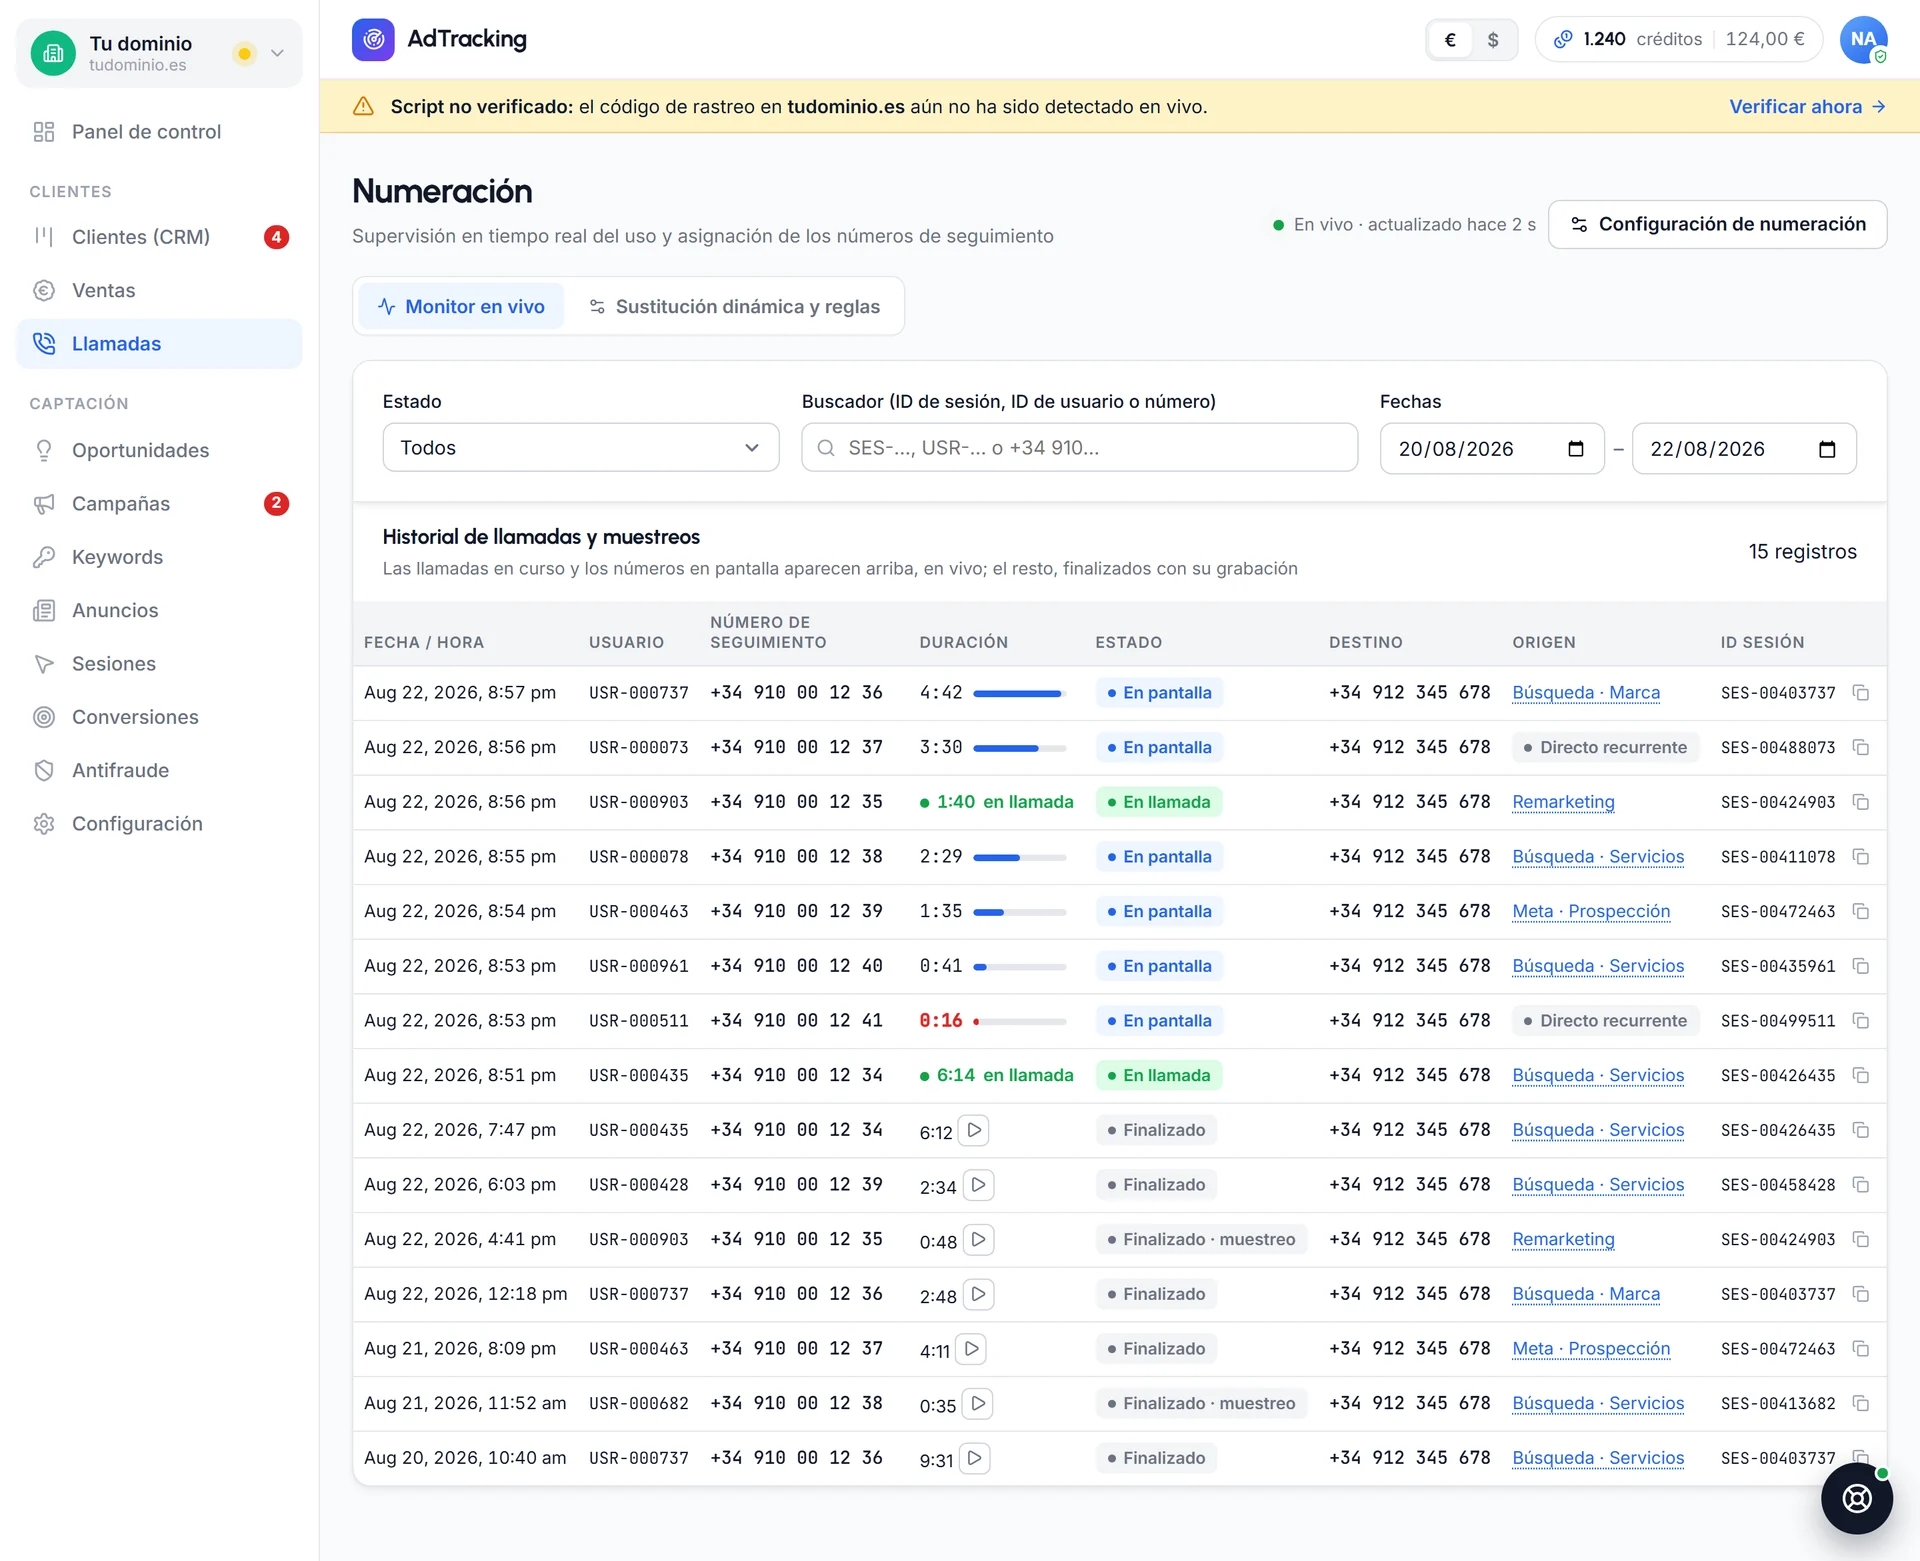Copy session ID SES-00413682
Viewport: 1920px width, 1561px height.
click(x=1861, y=1403)
